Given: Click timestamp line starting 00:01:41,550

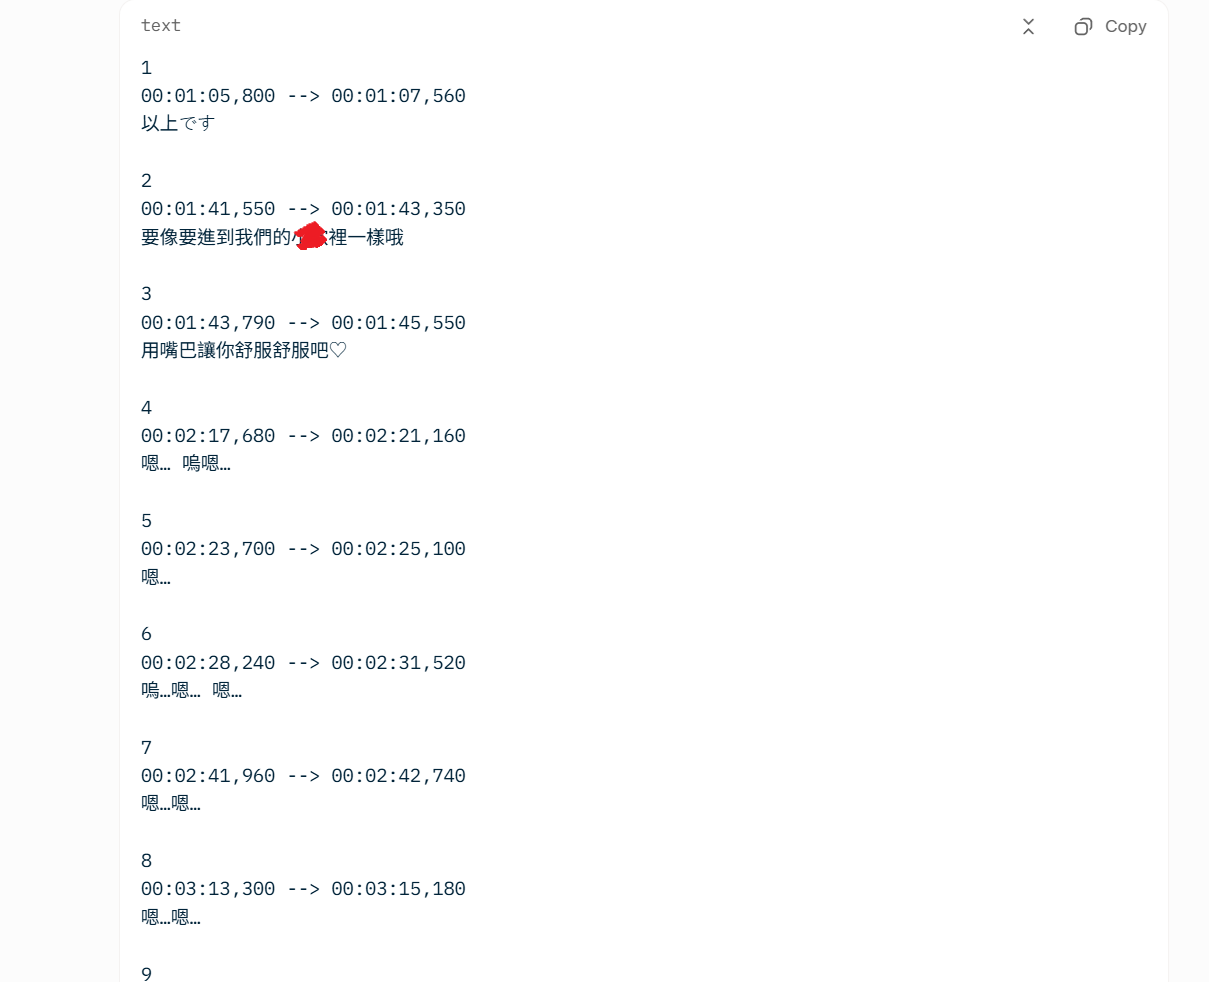Looking at the screenshot, I should pos(303,209).
